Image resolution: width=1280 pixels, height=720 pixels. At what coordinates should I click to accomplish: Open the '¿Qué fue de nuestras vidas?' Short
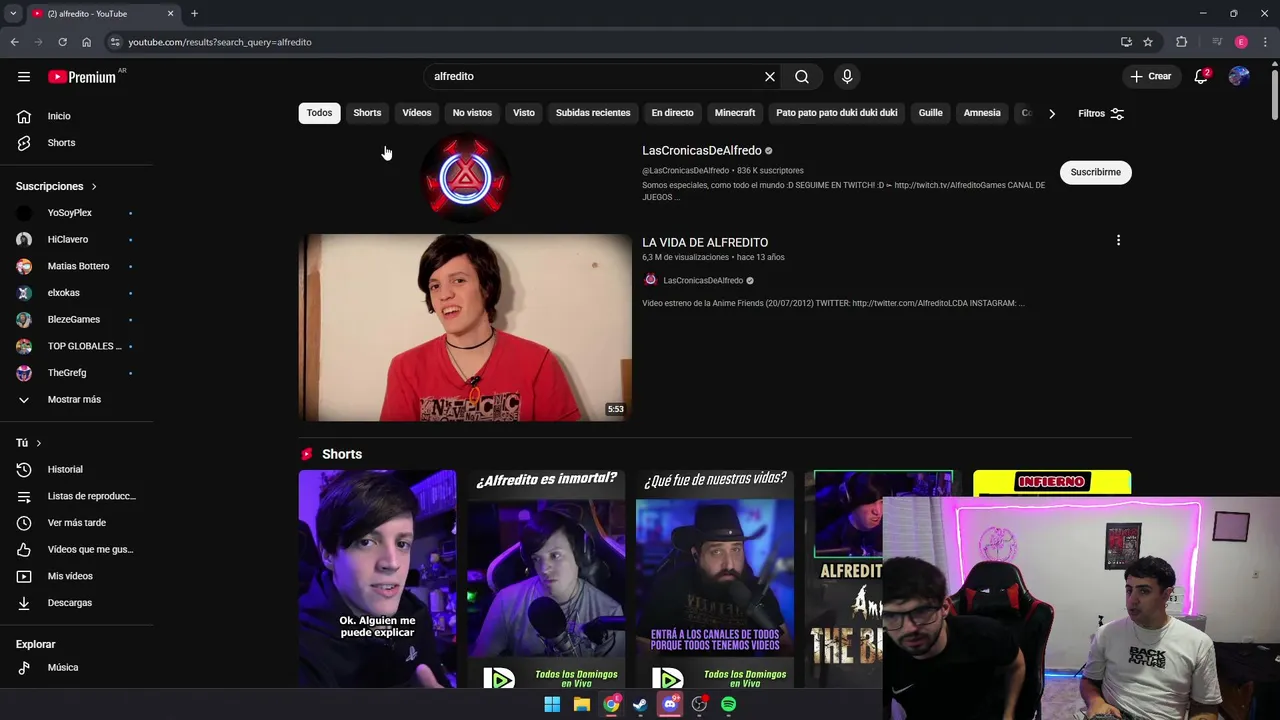point(715,579)
